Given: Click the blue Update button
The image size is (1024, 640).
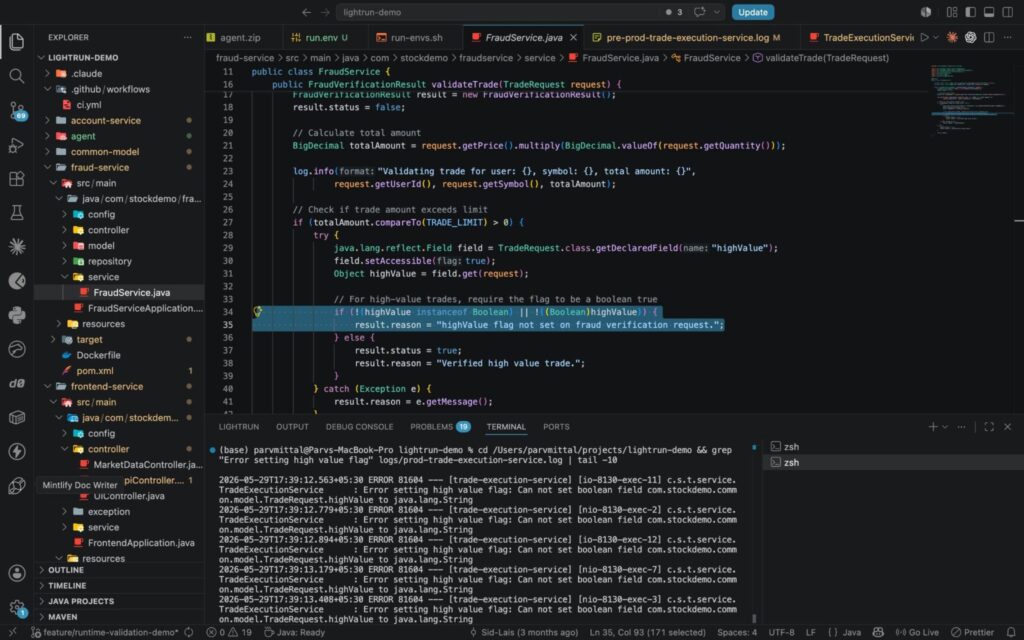Looking at the screenshot, I should (752, 12).
